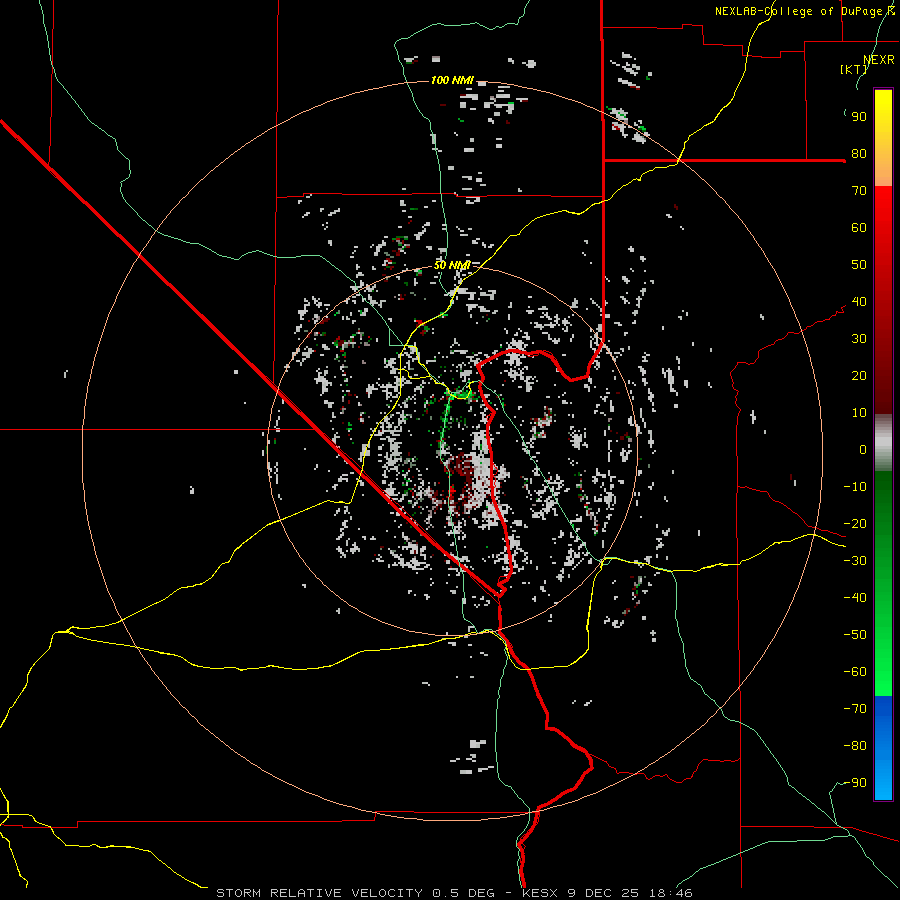The height and width of the screenshot is (900, 900).
Task: Click the 18:46 timestamp in footer
Action: [x=670, y=893]
